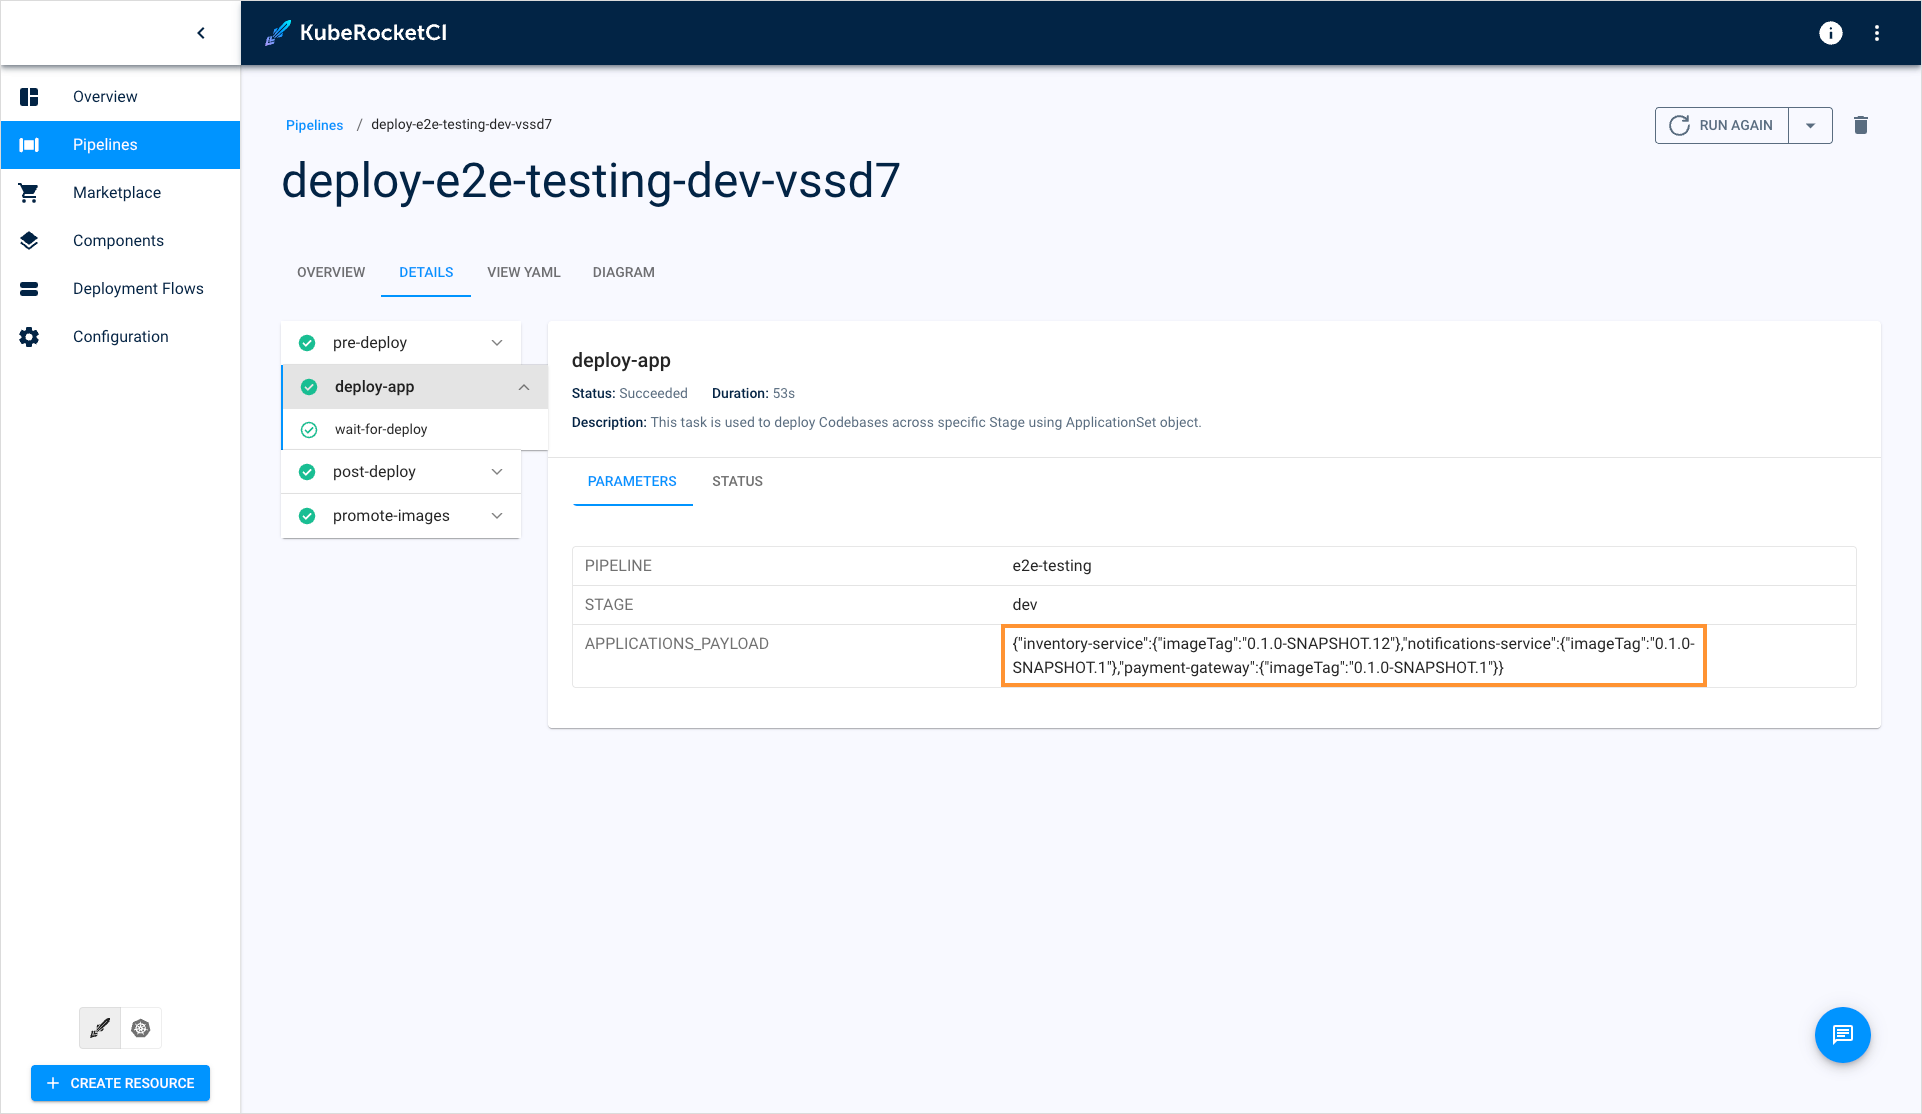Open the Run Again dropdown arrow

[x=1810, y=125]
